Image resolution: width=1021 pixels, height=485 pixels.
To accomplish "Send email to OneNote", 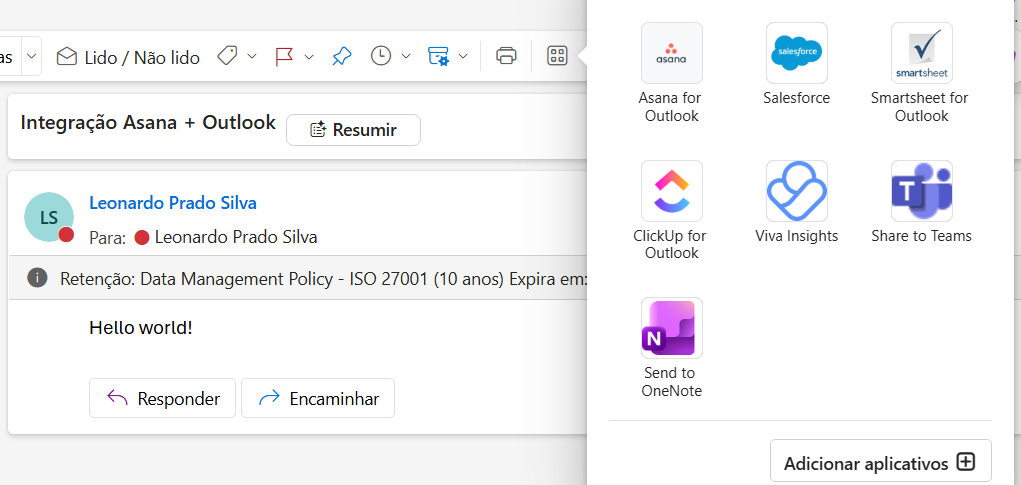I will click(671, 328).
